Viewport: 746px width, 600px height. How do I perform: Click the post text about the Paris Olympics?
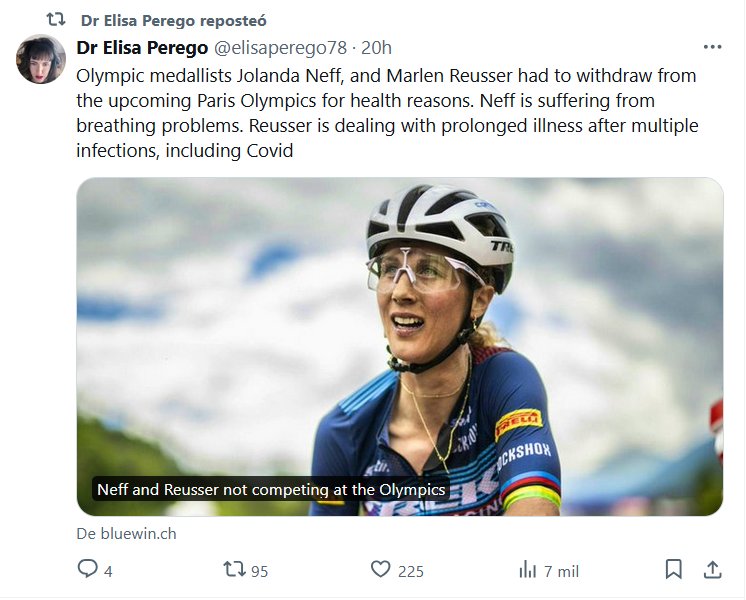(x=386, y=113)
